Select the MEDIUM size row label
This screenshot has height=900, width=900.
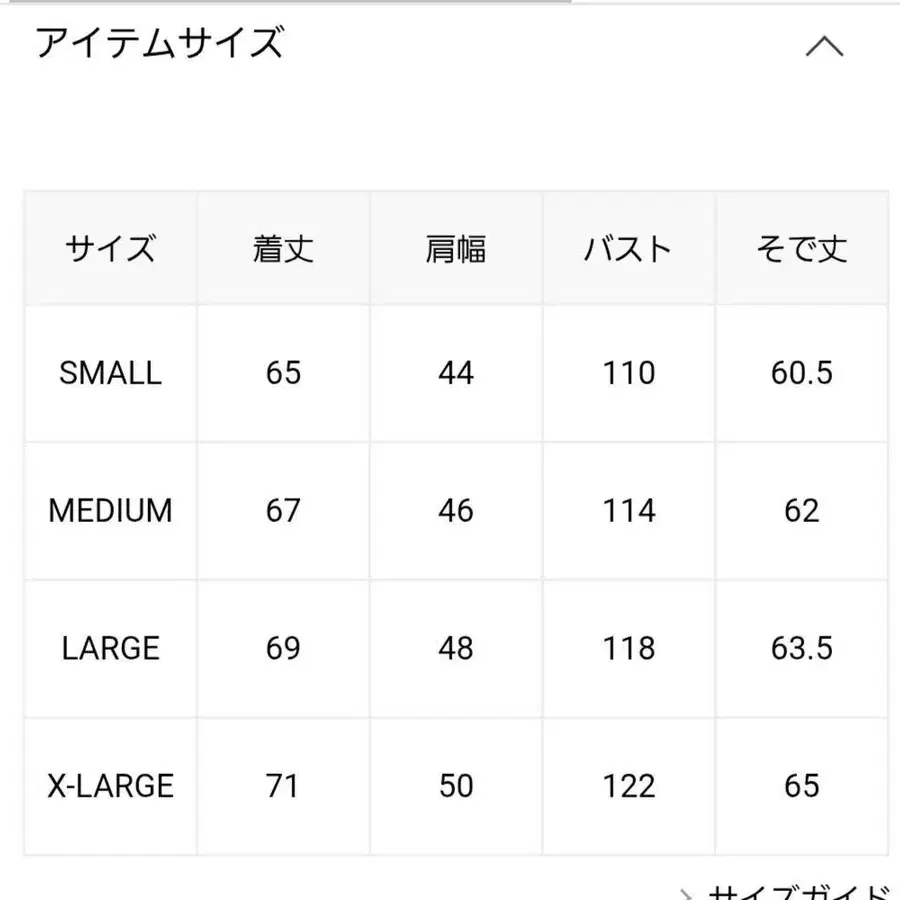click(x=110, y=511)
